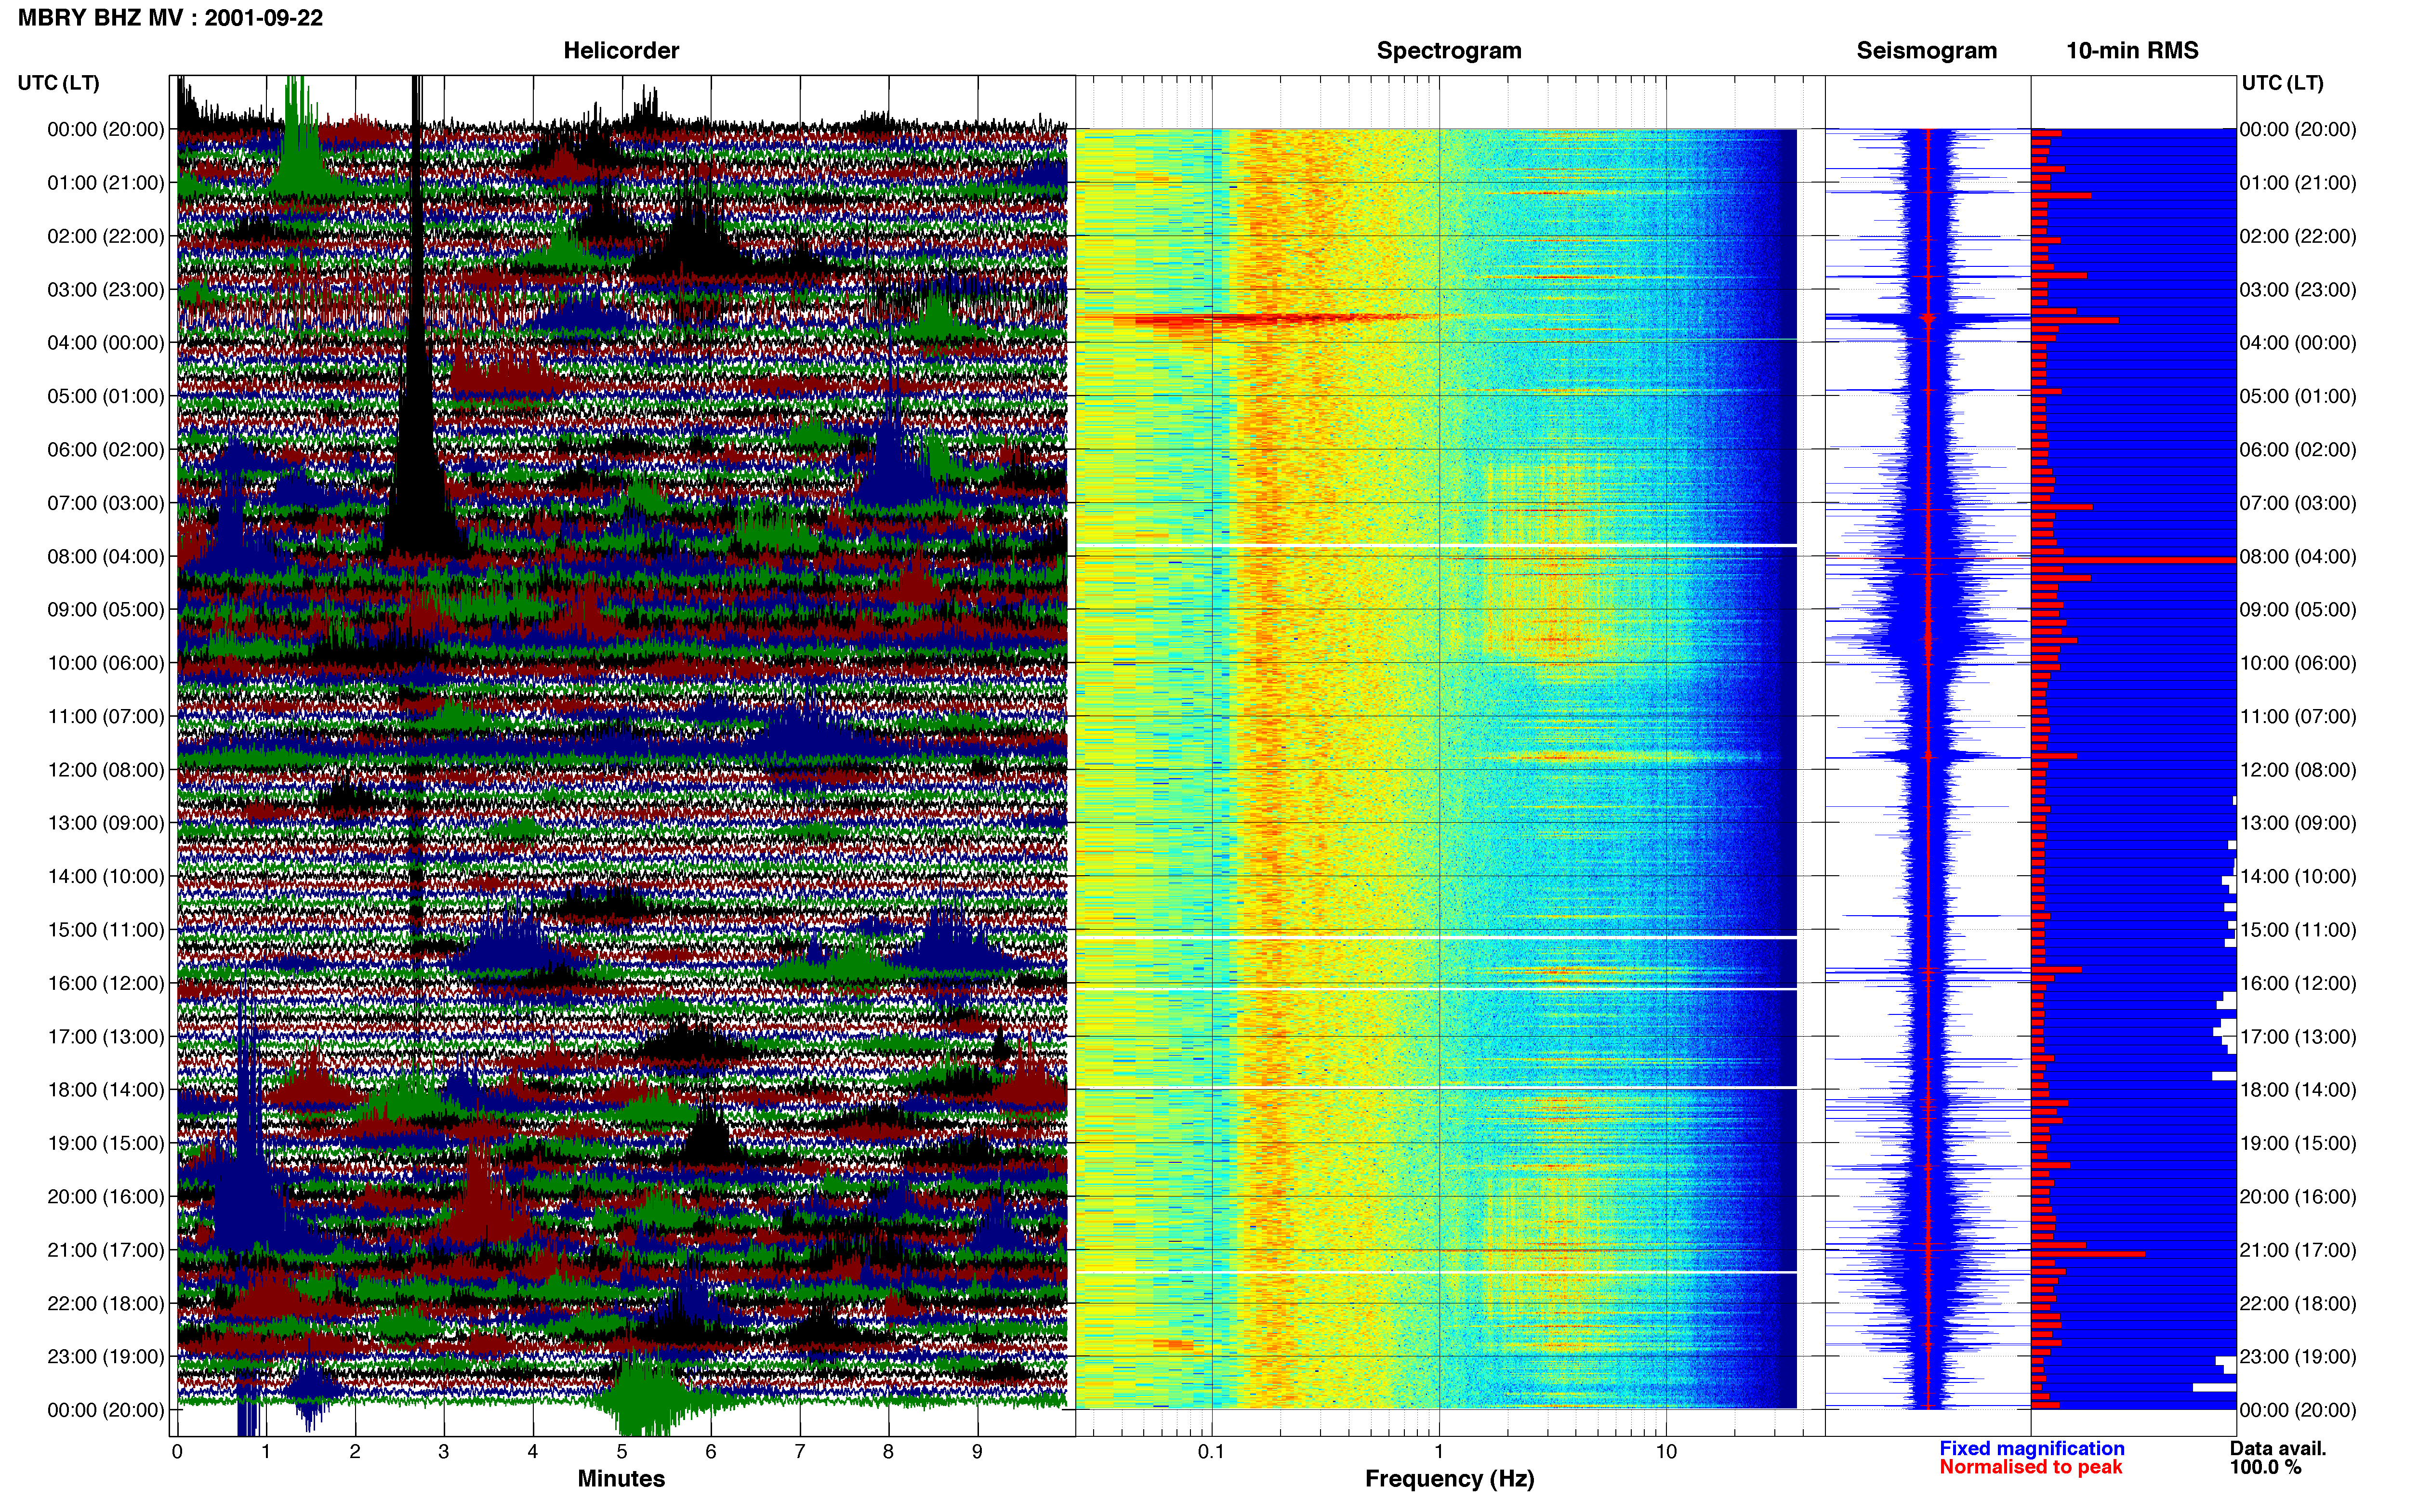This screenshot has width=2418, height=1512.
Task: Click the left time label '16:00 (12:00)'
Action: pyautogui.click(x=106, y=984)
